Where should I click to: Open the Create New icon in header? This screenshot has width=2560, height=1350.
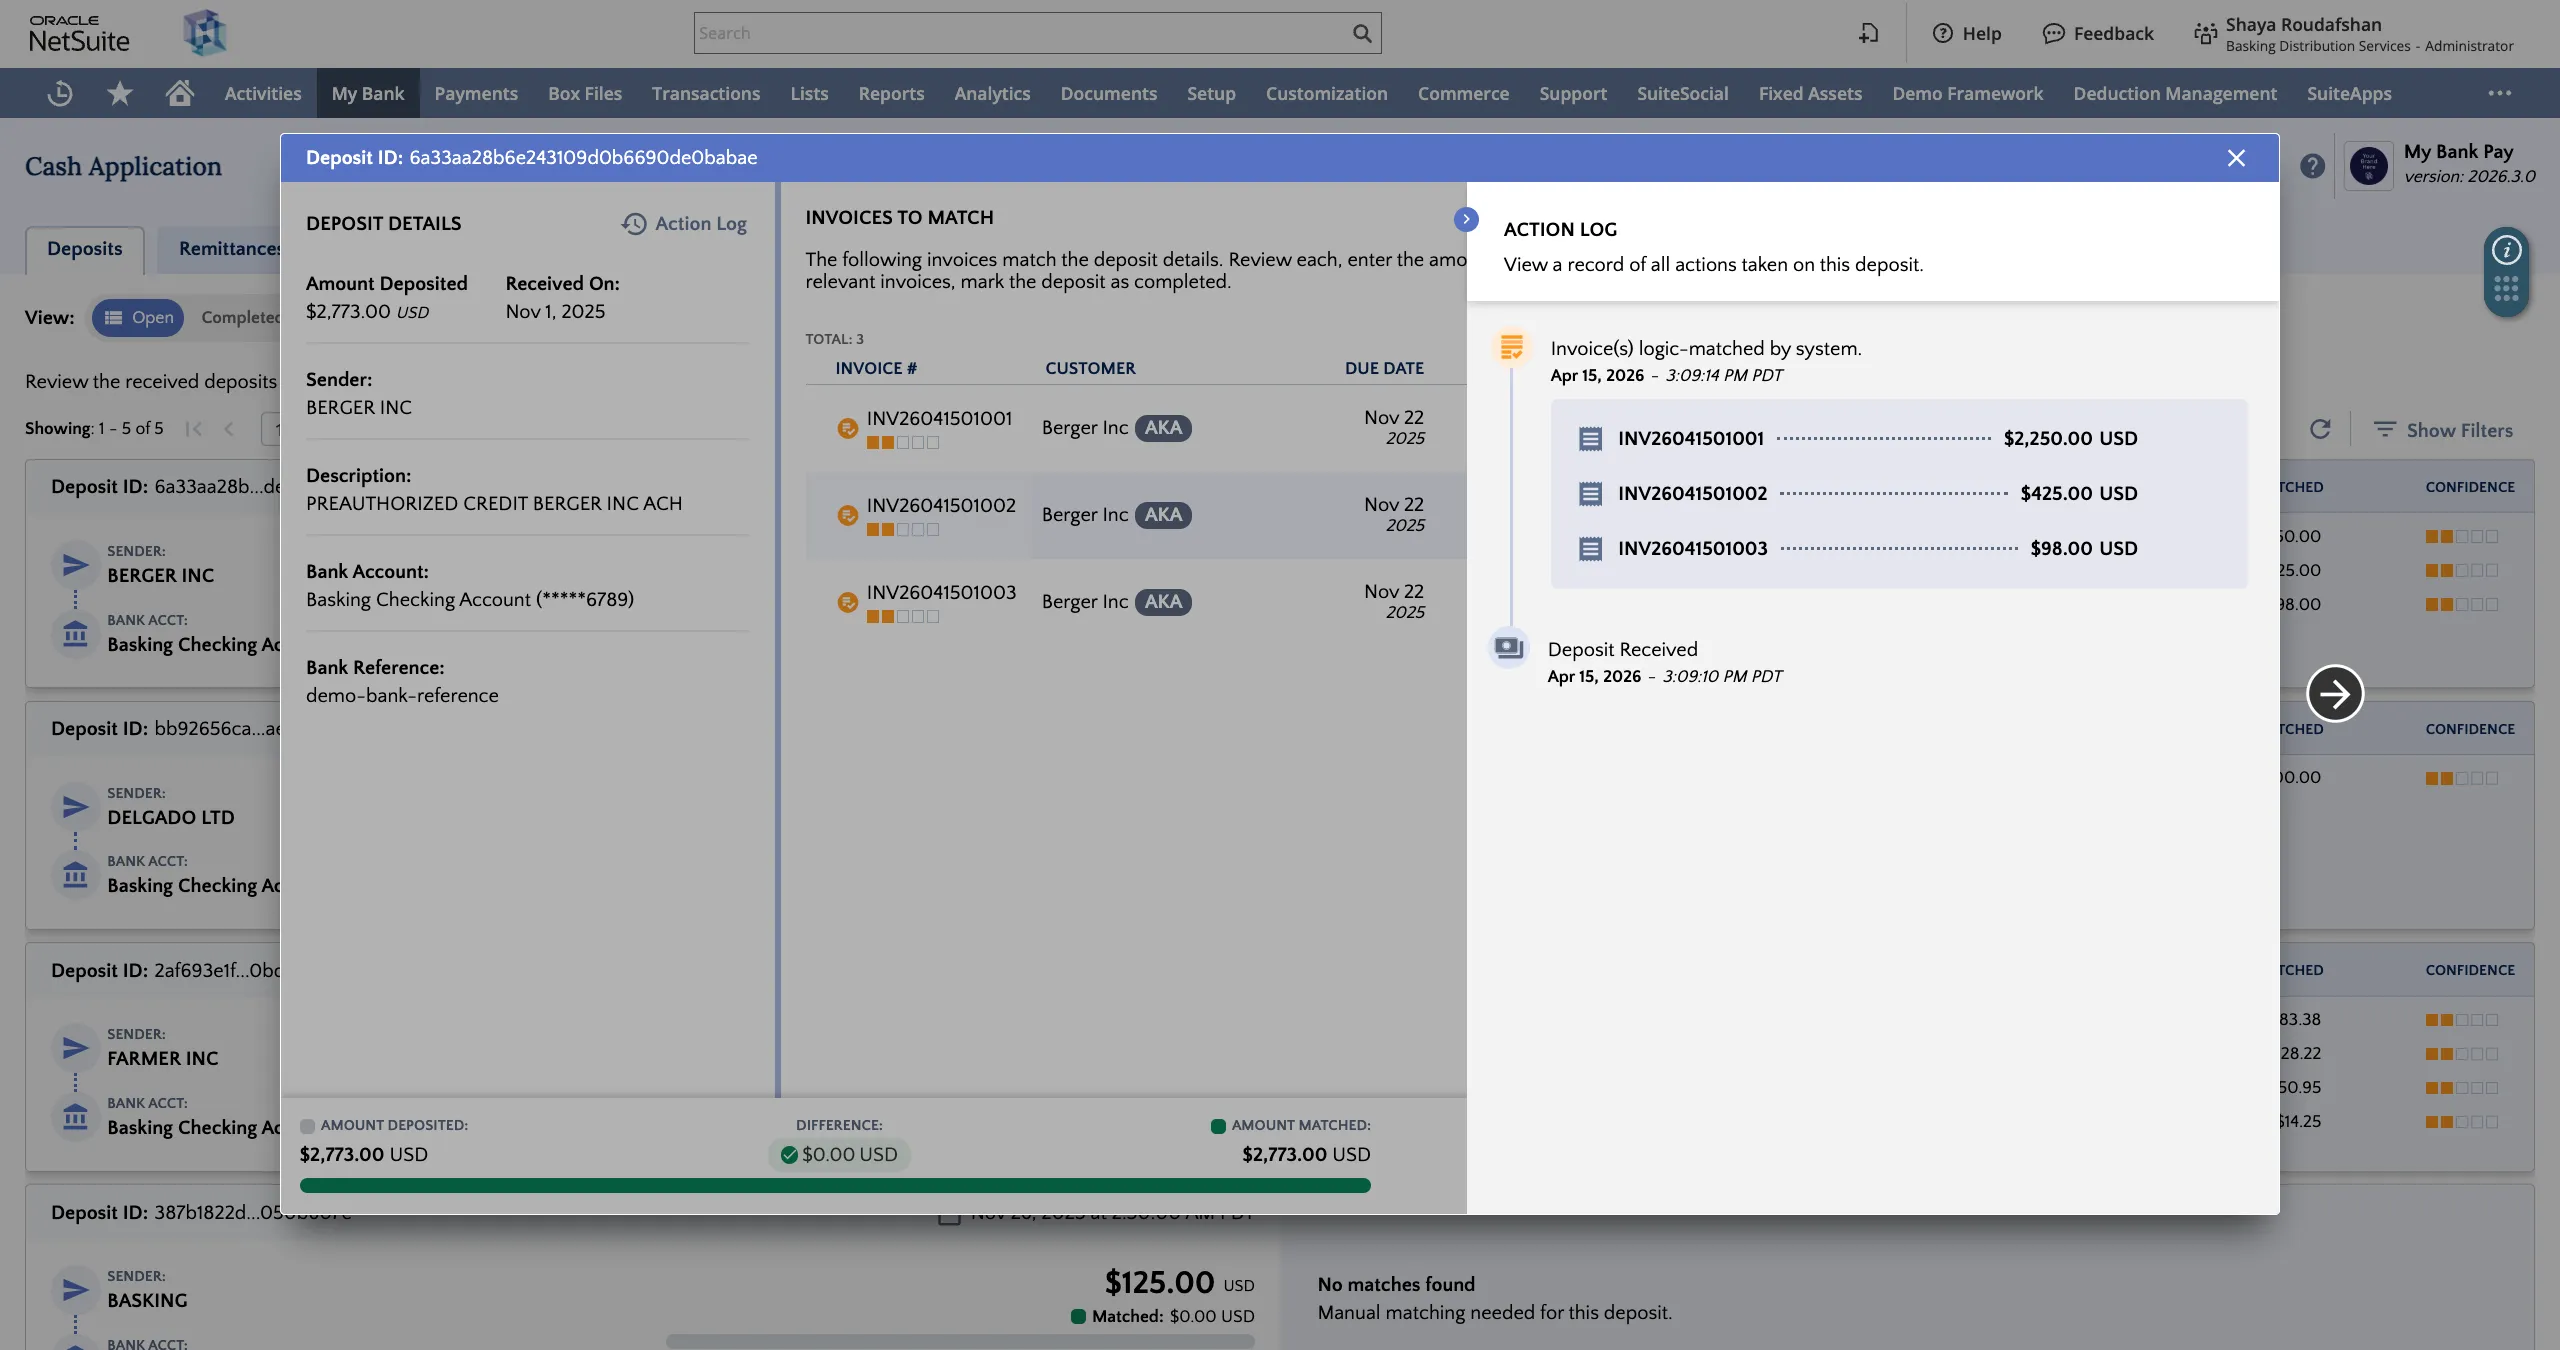[x=1869, y=33]
